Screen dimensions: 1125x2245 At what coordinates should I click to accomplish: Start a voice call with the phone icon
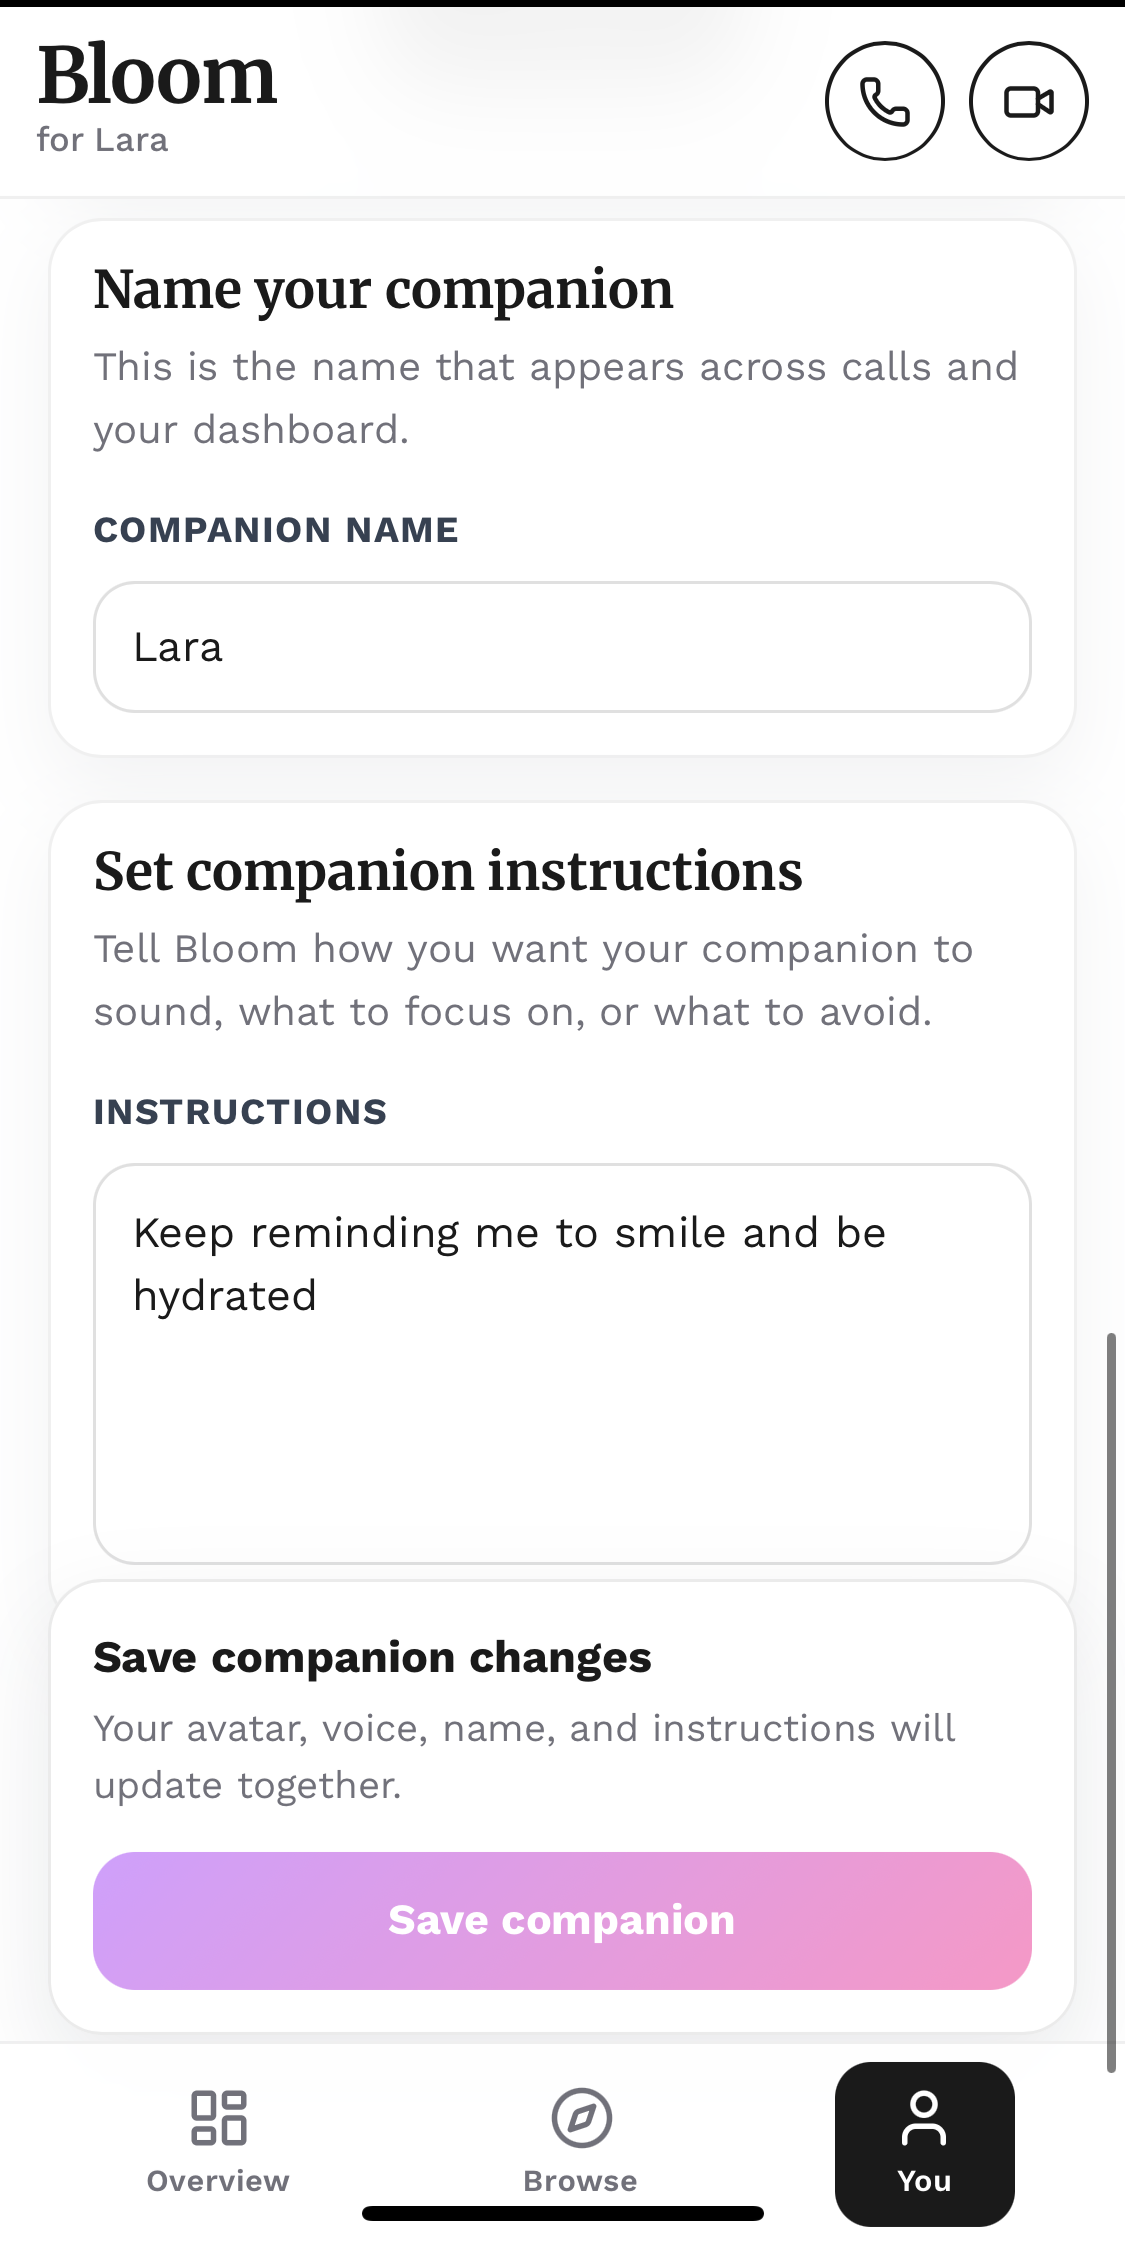(884, 101)
